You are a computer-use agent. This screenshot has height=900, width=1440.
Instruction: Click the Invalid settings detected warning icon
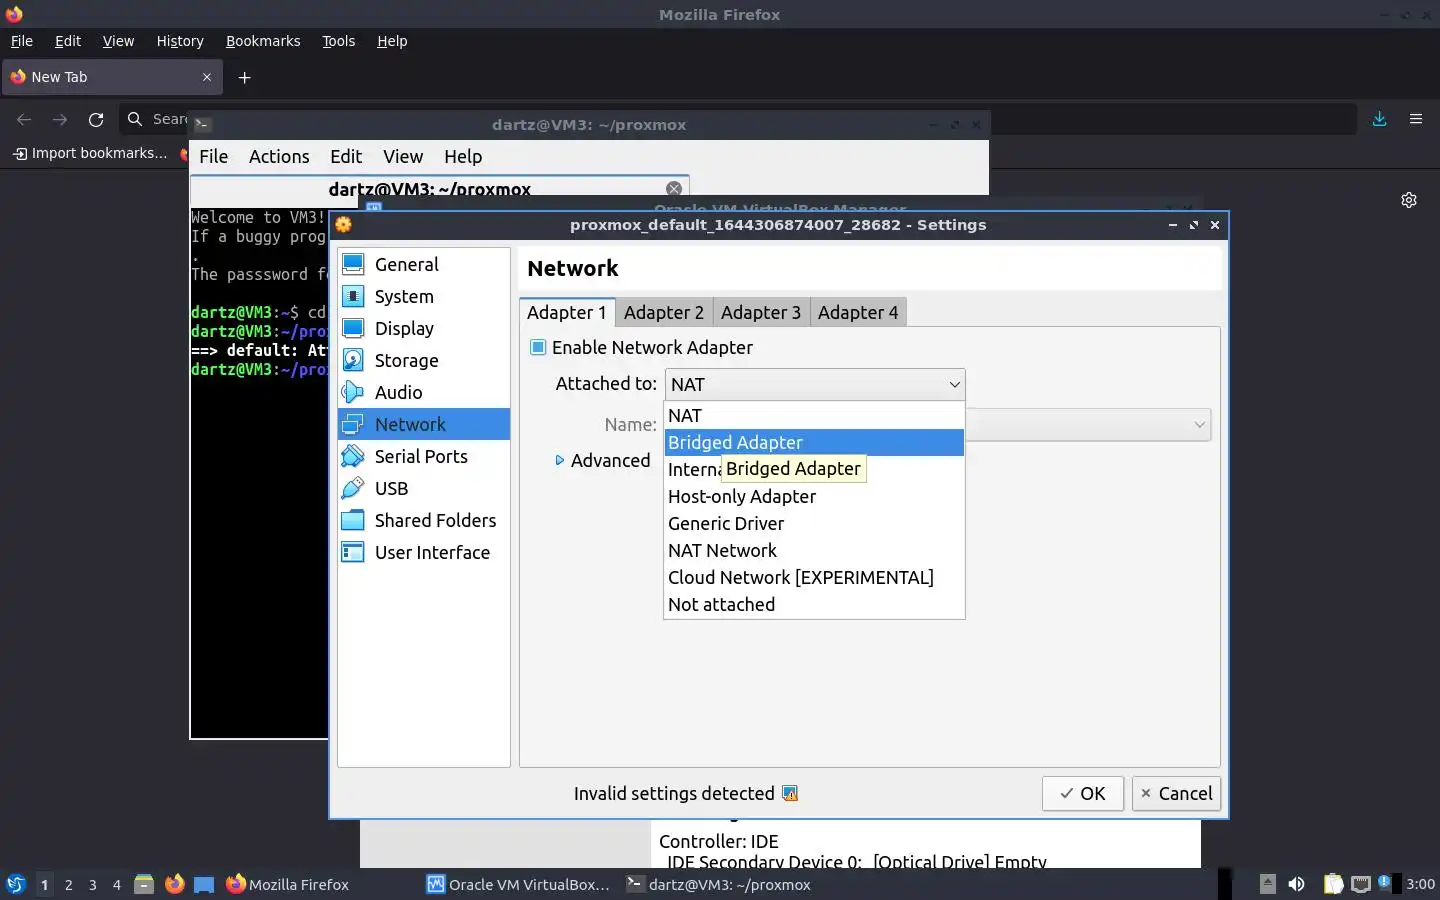(790, 793)
